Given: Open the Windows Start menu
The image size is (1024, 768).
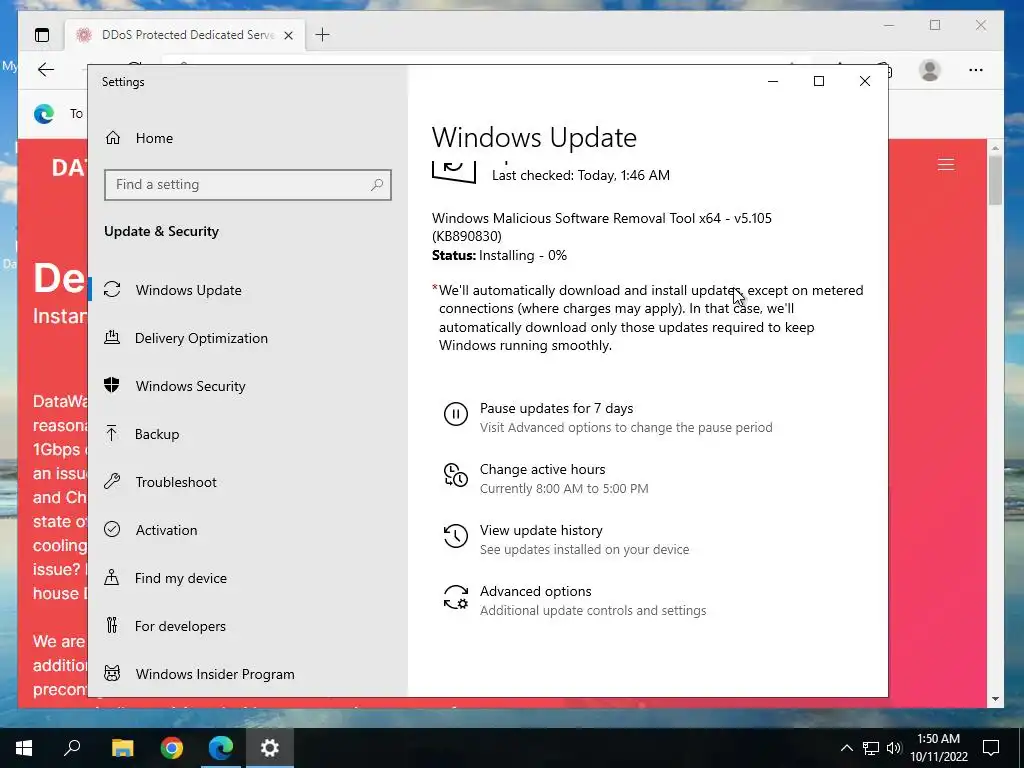Looking at the screenshot, I should click(x=24, y=748).
